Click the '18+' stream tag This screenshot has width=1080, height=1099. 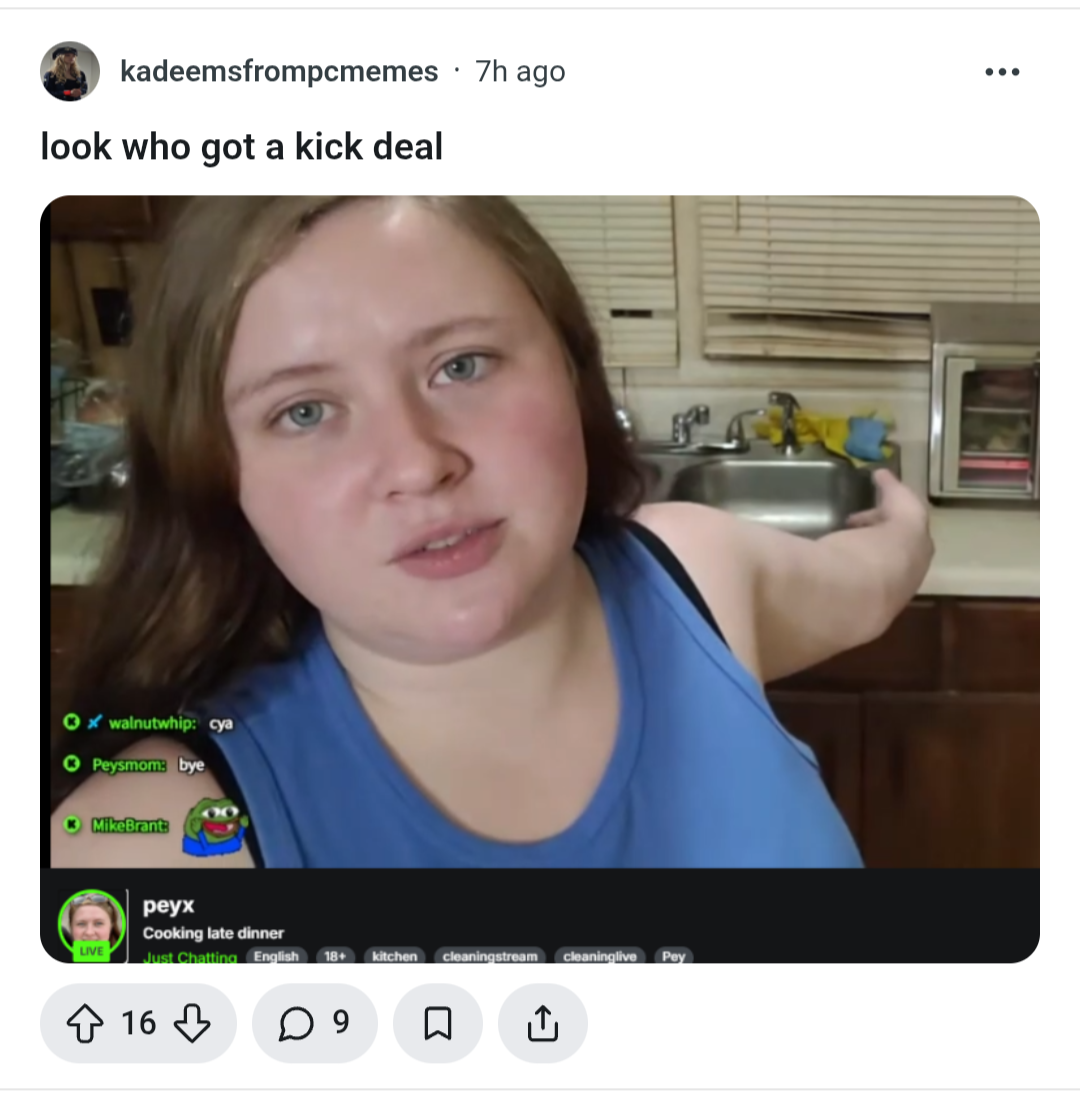[335, 956]
